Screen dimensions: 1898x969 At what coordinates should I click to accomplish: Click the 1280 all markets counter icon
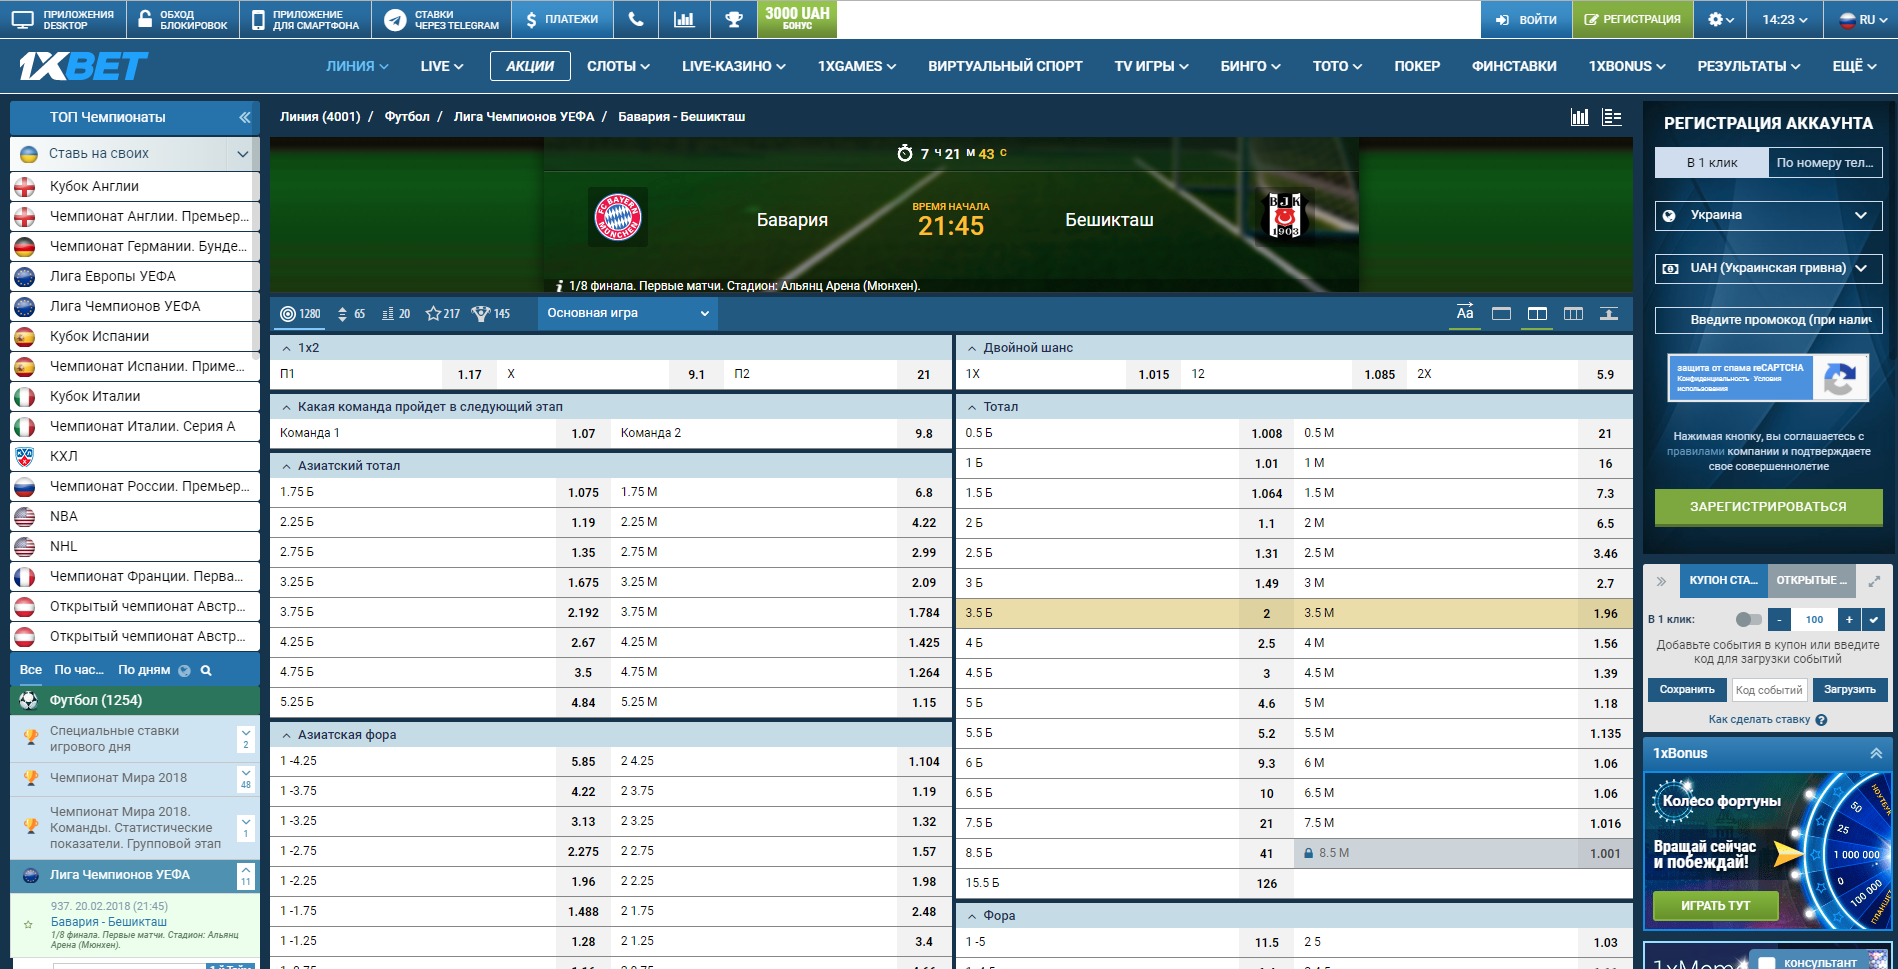coord(300,314)
